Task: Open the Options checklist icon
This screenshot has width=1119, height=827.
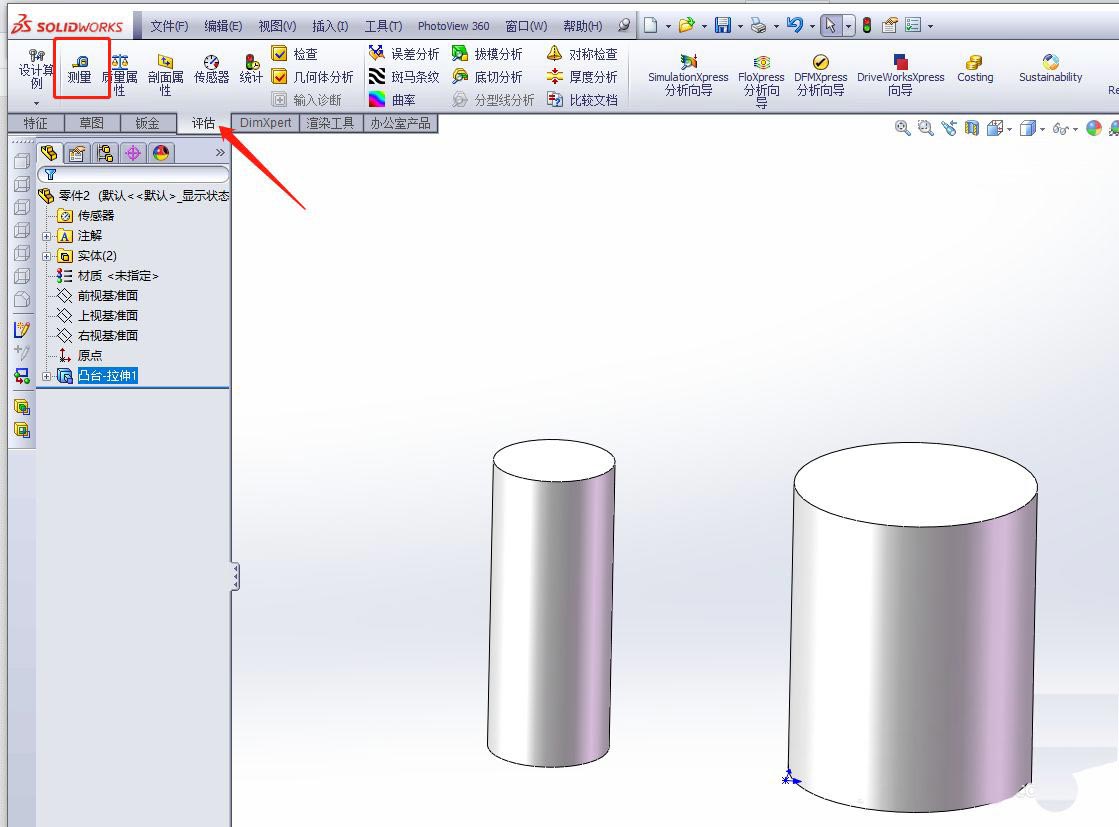Action: pos(913,26)
